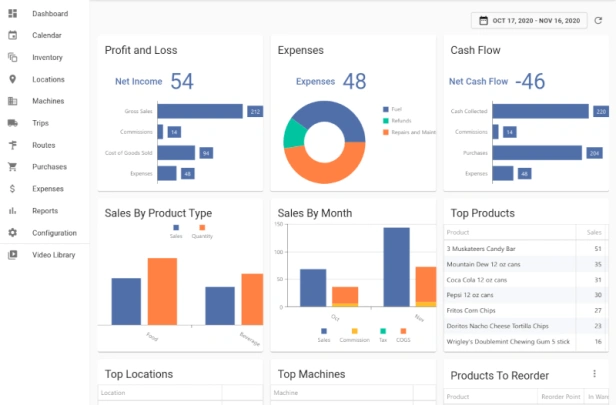Open the date range picker Oct 17 - Nov 16
The image size is (616, 405).
(528, 20)
